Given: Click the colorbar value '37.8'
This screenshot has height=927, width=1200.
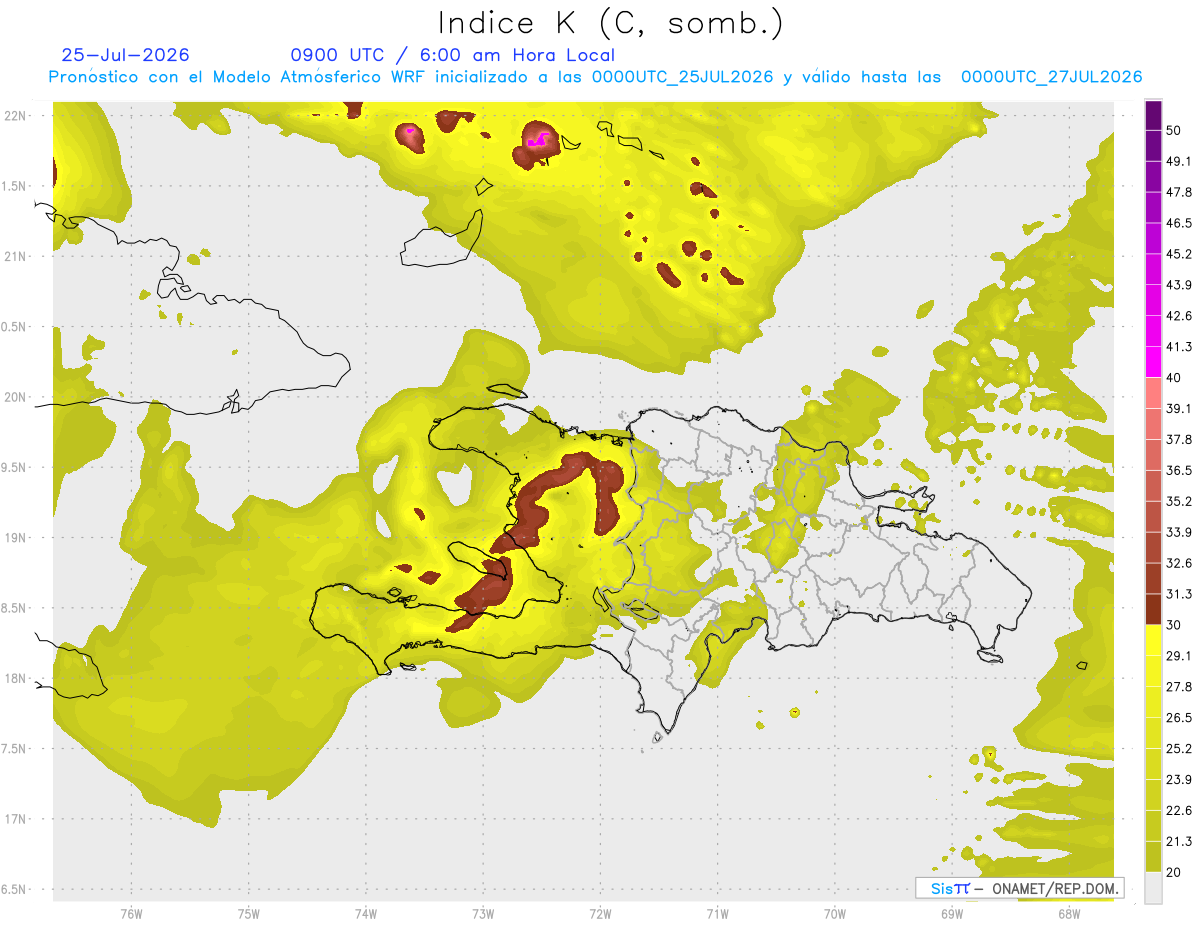Looking at the screenshot, I should tap(1178, 439).
